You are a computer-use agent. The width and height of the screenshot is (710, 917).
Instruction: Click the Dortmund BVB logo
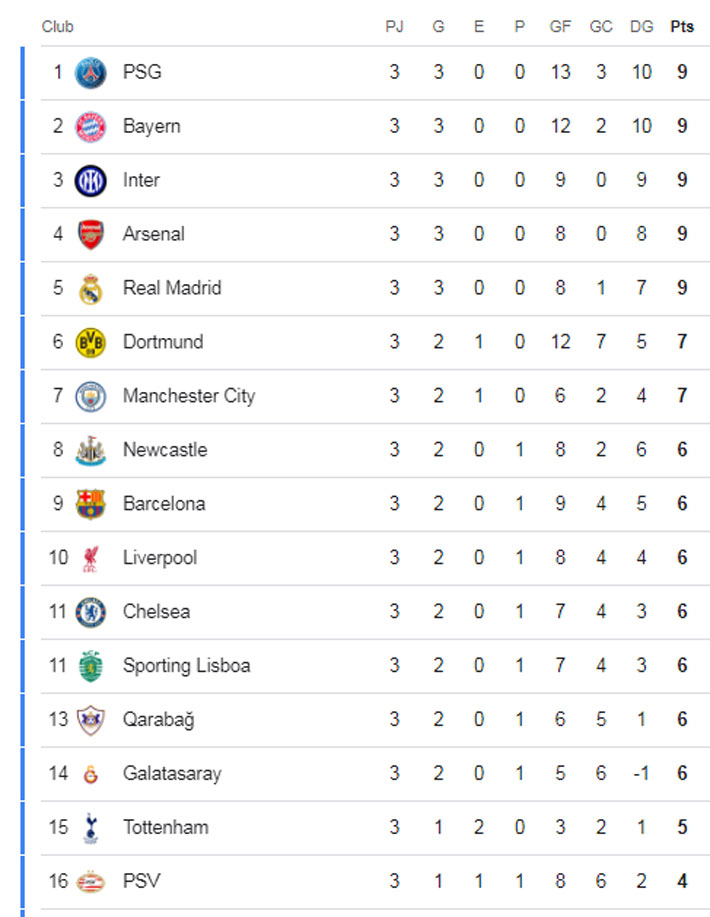[91, 343]
